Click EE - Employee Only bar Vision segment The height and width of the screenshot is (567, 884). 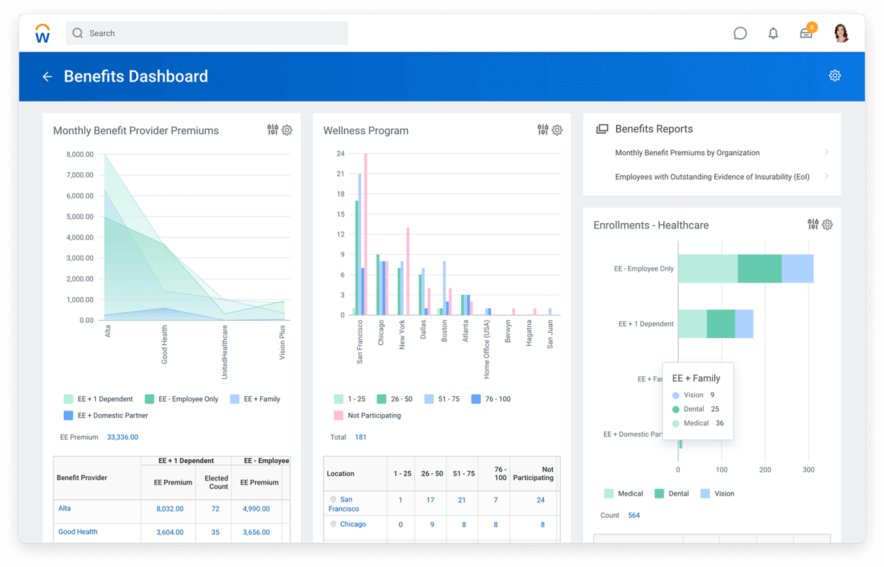click(x=798, y=269)
